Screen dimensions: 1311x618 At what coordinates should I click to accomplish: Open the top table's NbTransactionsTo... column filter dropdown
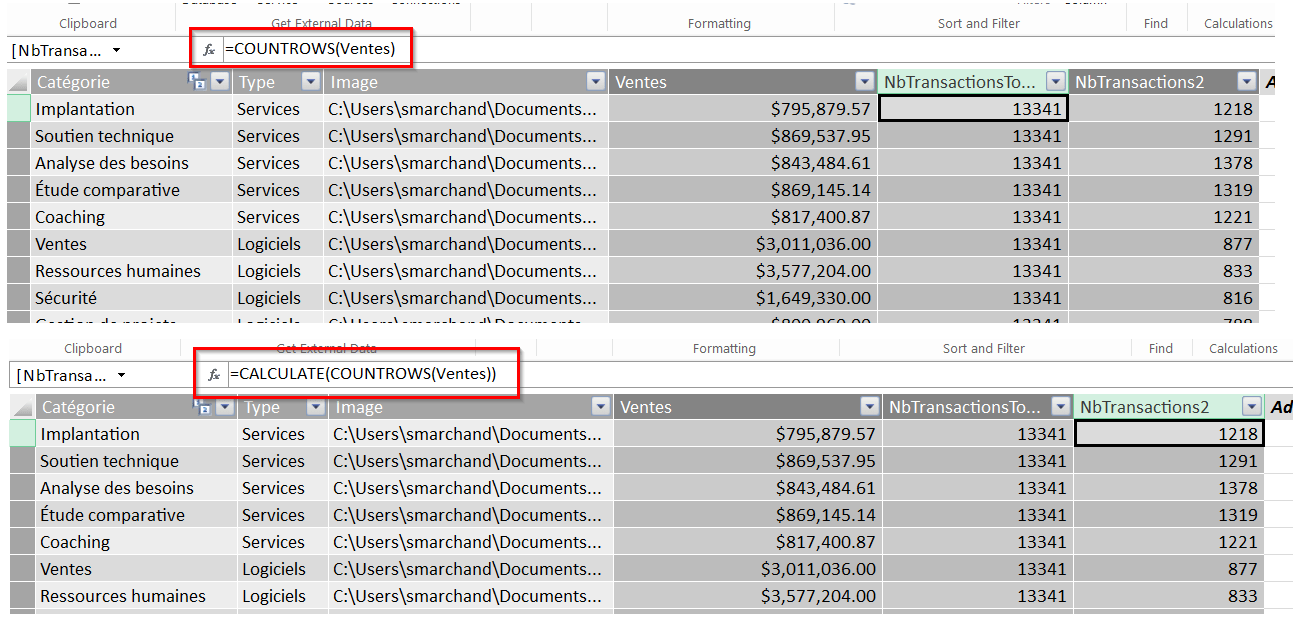point(1055,83)
